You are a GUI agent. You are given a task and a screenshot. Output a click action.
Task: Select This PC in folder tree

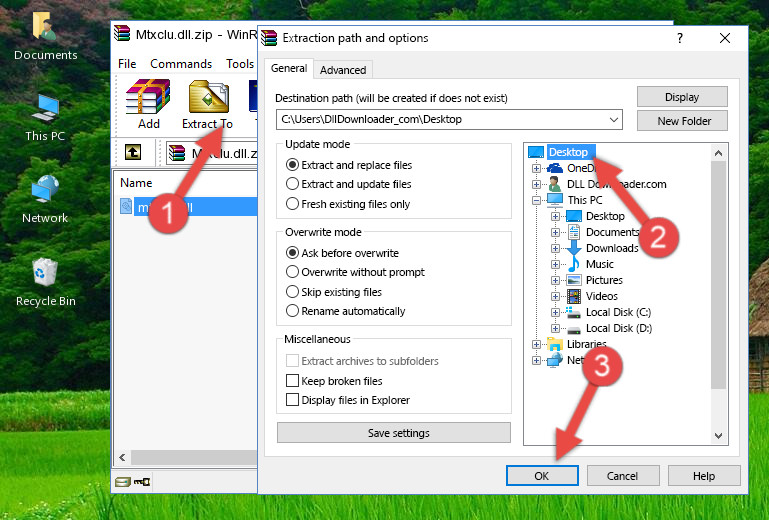585,200
